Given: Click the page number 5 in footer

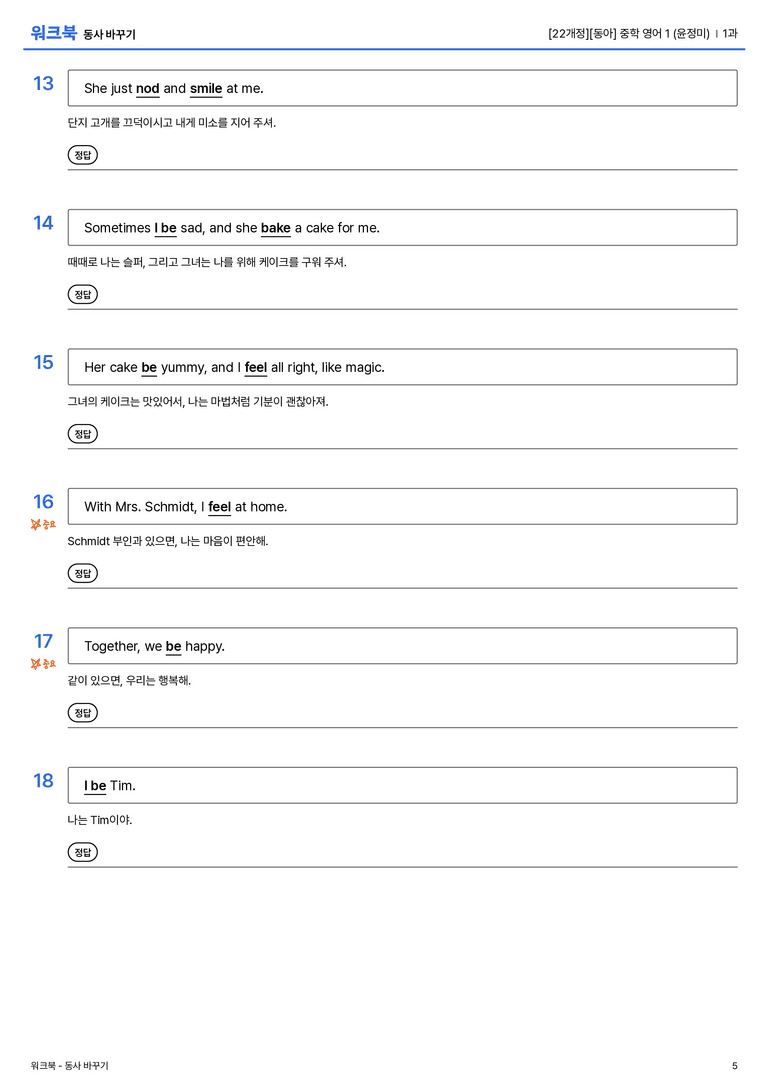Looking at the screenshot, I should tap(735, 1066).
